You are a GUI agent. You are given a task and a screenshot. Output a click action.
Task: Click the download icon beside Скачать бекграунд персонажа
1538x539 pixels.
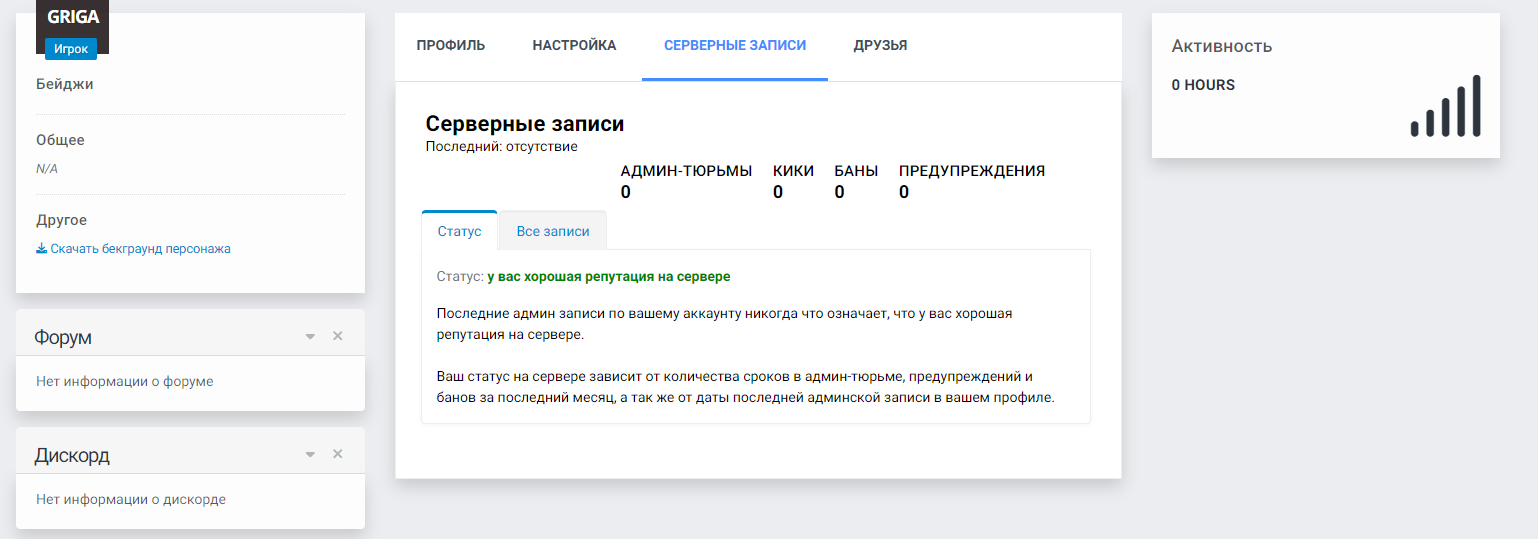42,249
